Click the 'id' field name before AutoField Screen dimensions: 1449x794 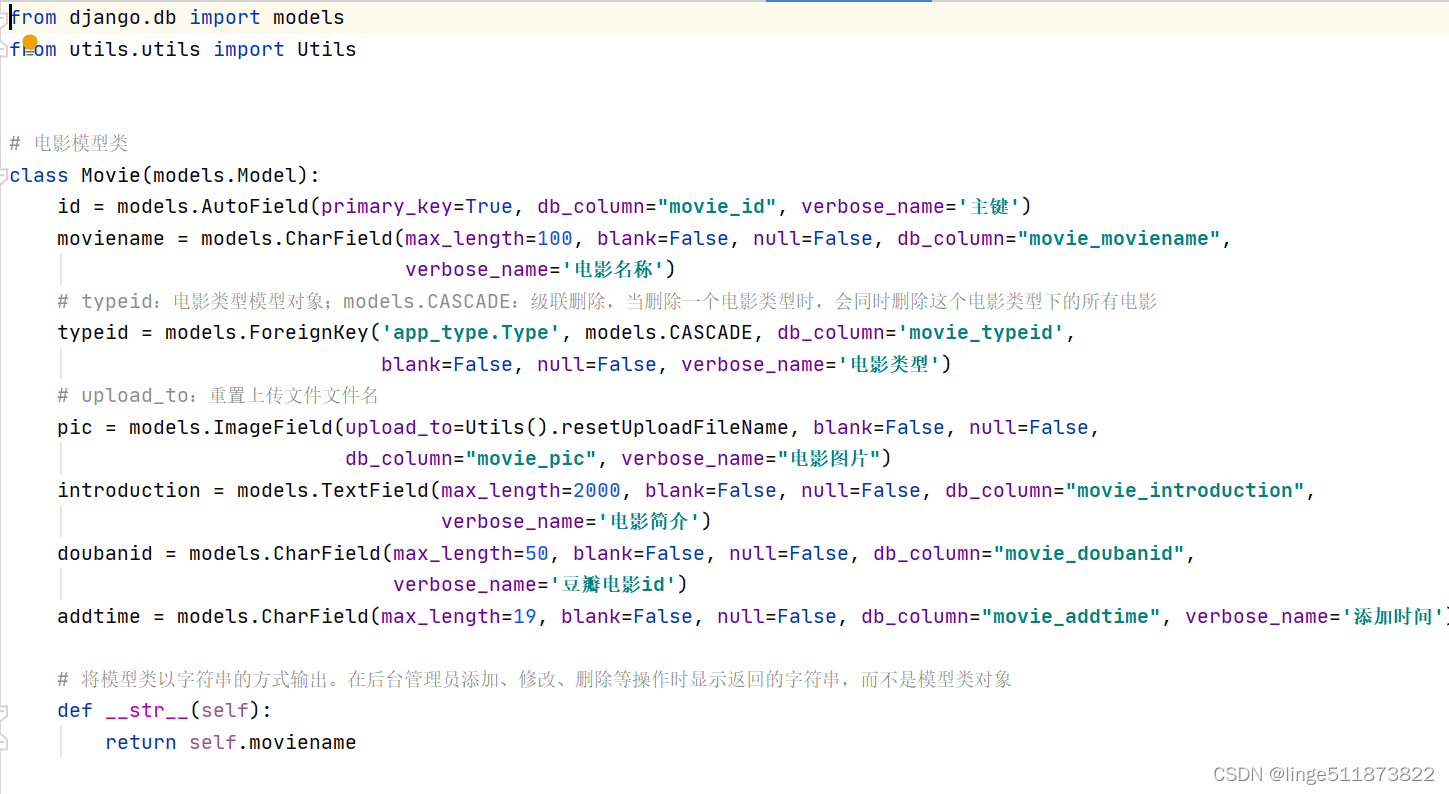click(x=69, y=206)
